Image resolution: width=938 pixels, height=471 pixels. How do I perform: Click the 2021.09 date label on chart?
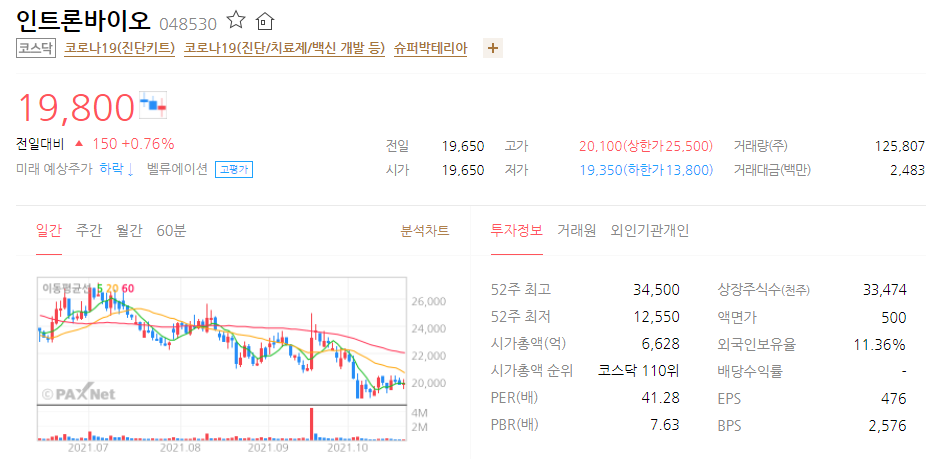(268, 448)
